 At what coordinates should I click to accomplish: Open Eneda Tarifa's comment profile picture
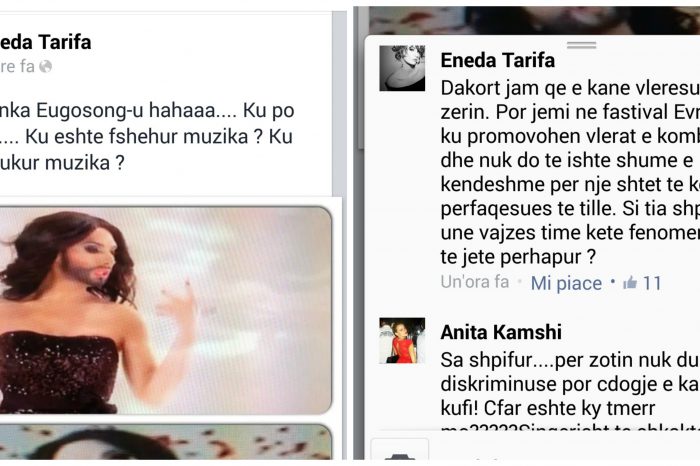(402, 68)
